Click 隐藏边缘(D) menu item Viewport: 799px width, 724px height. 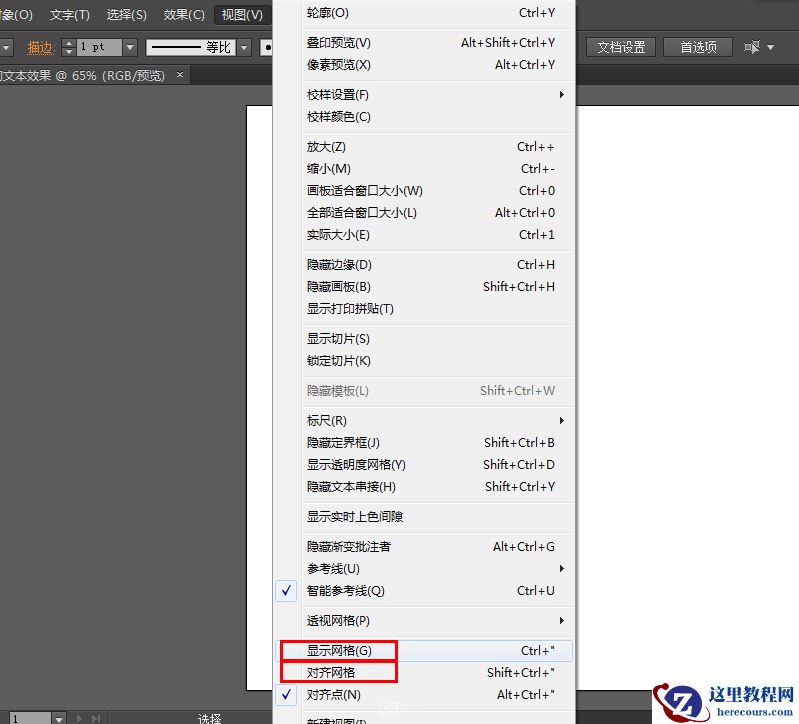439,264
